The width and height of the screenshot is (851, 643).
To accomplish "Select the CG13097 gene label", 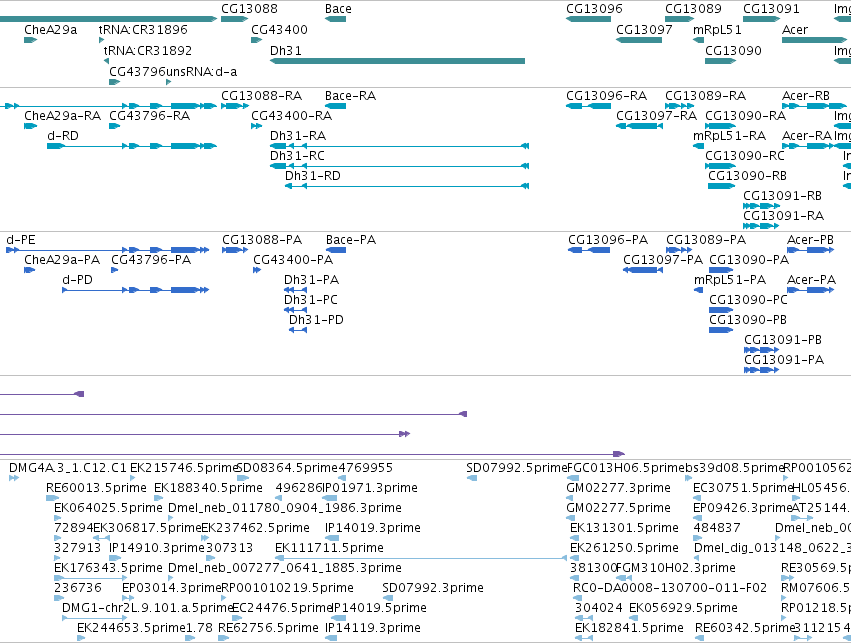I will click(x=644, y=29).
